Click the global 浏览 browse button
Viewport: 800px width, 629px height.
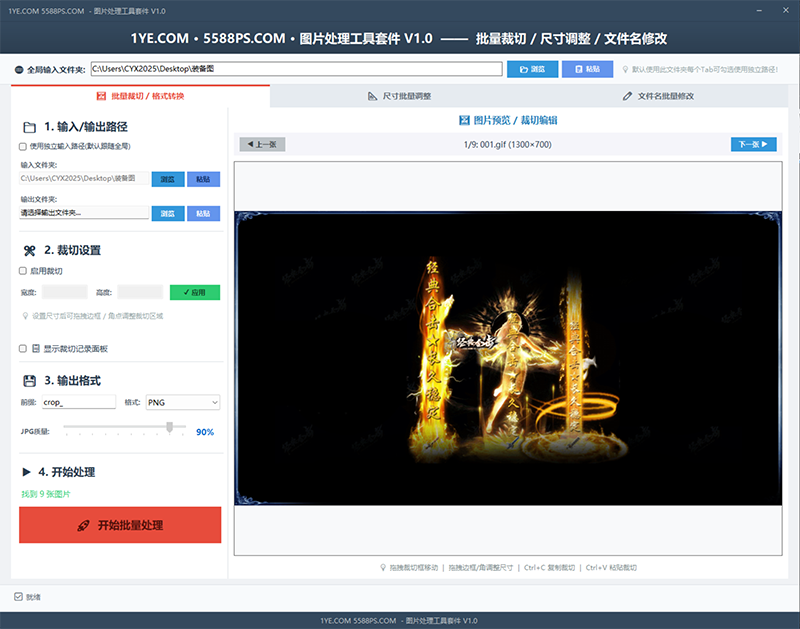pyautogui.click(x=533, y=69)
